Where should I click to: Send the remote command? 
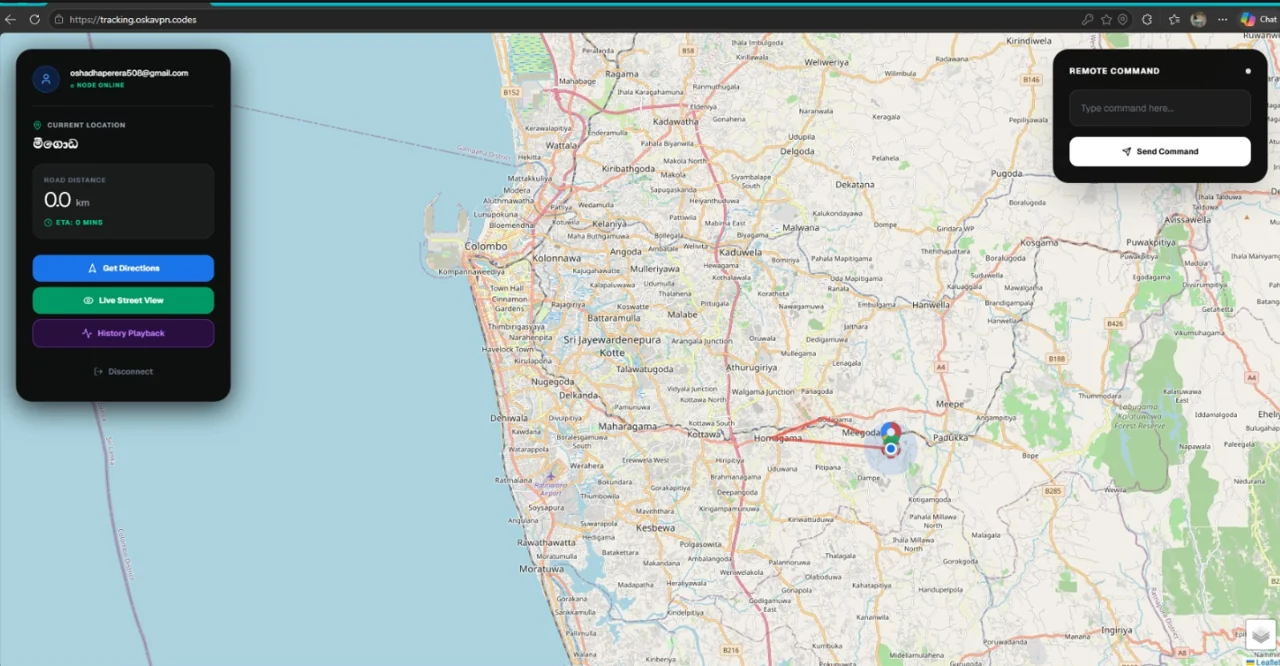pos(1160,151)
